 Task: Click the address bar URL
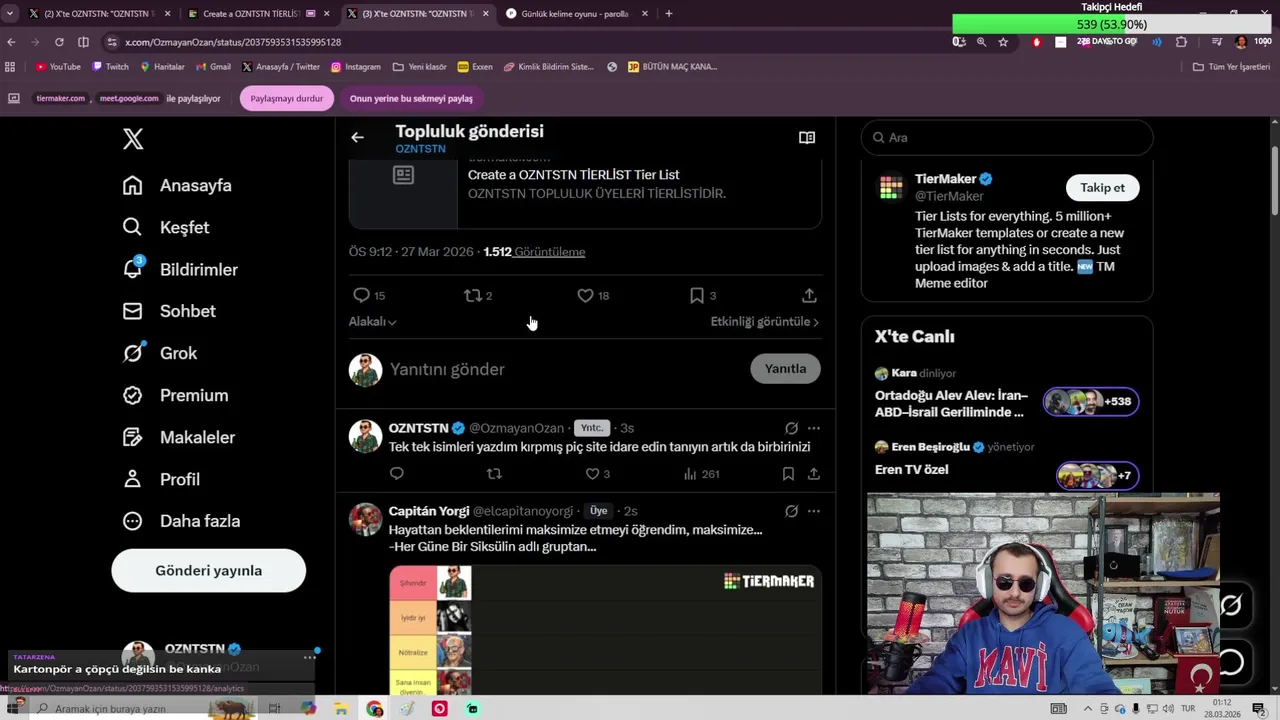pyautogui.click(x=234, y=42)
